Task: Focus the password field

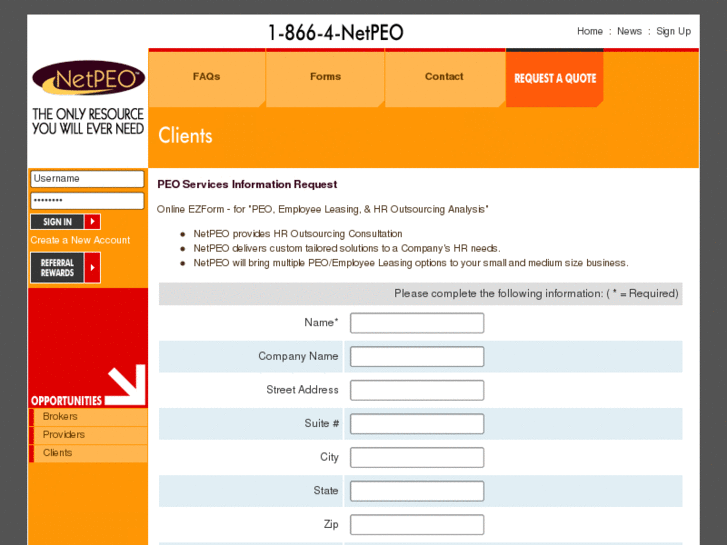Action: (x=87, y=201)
